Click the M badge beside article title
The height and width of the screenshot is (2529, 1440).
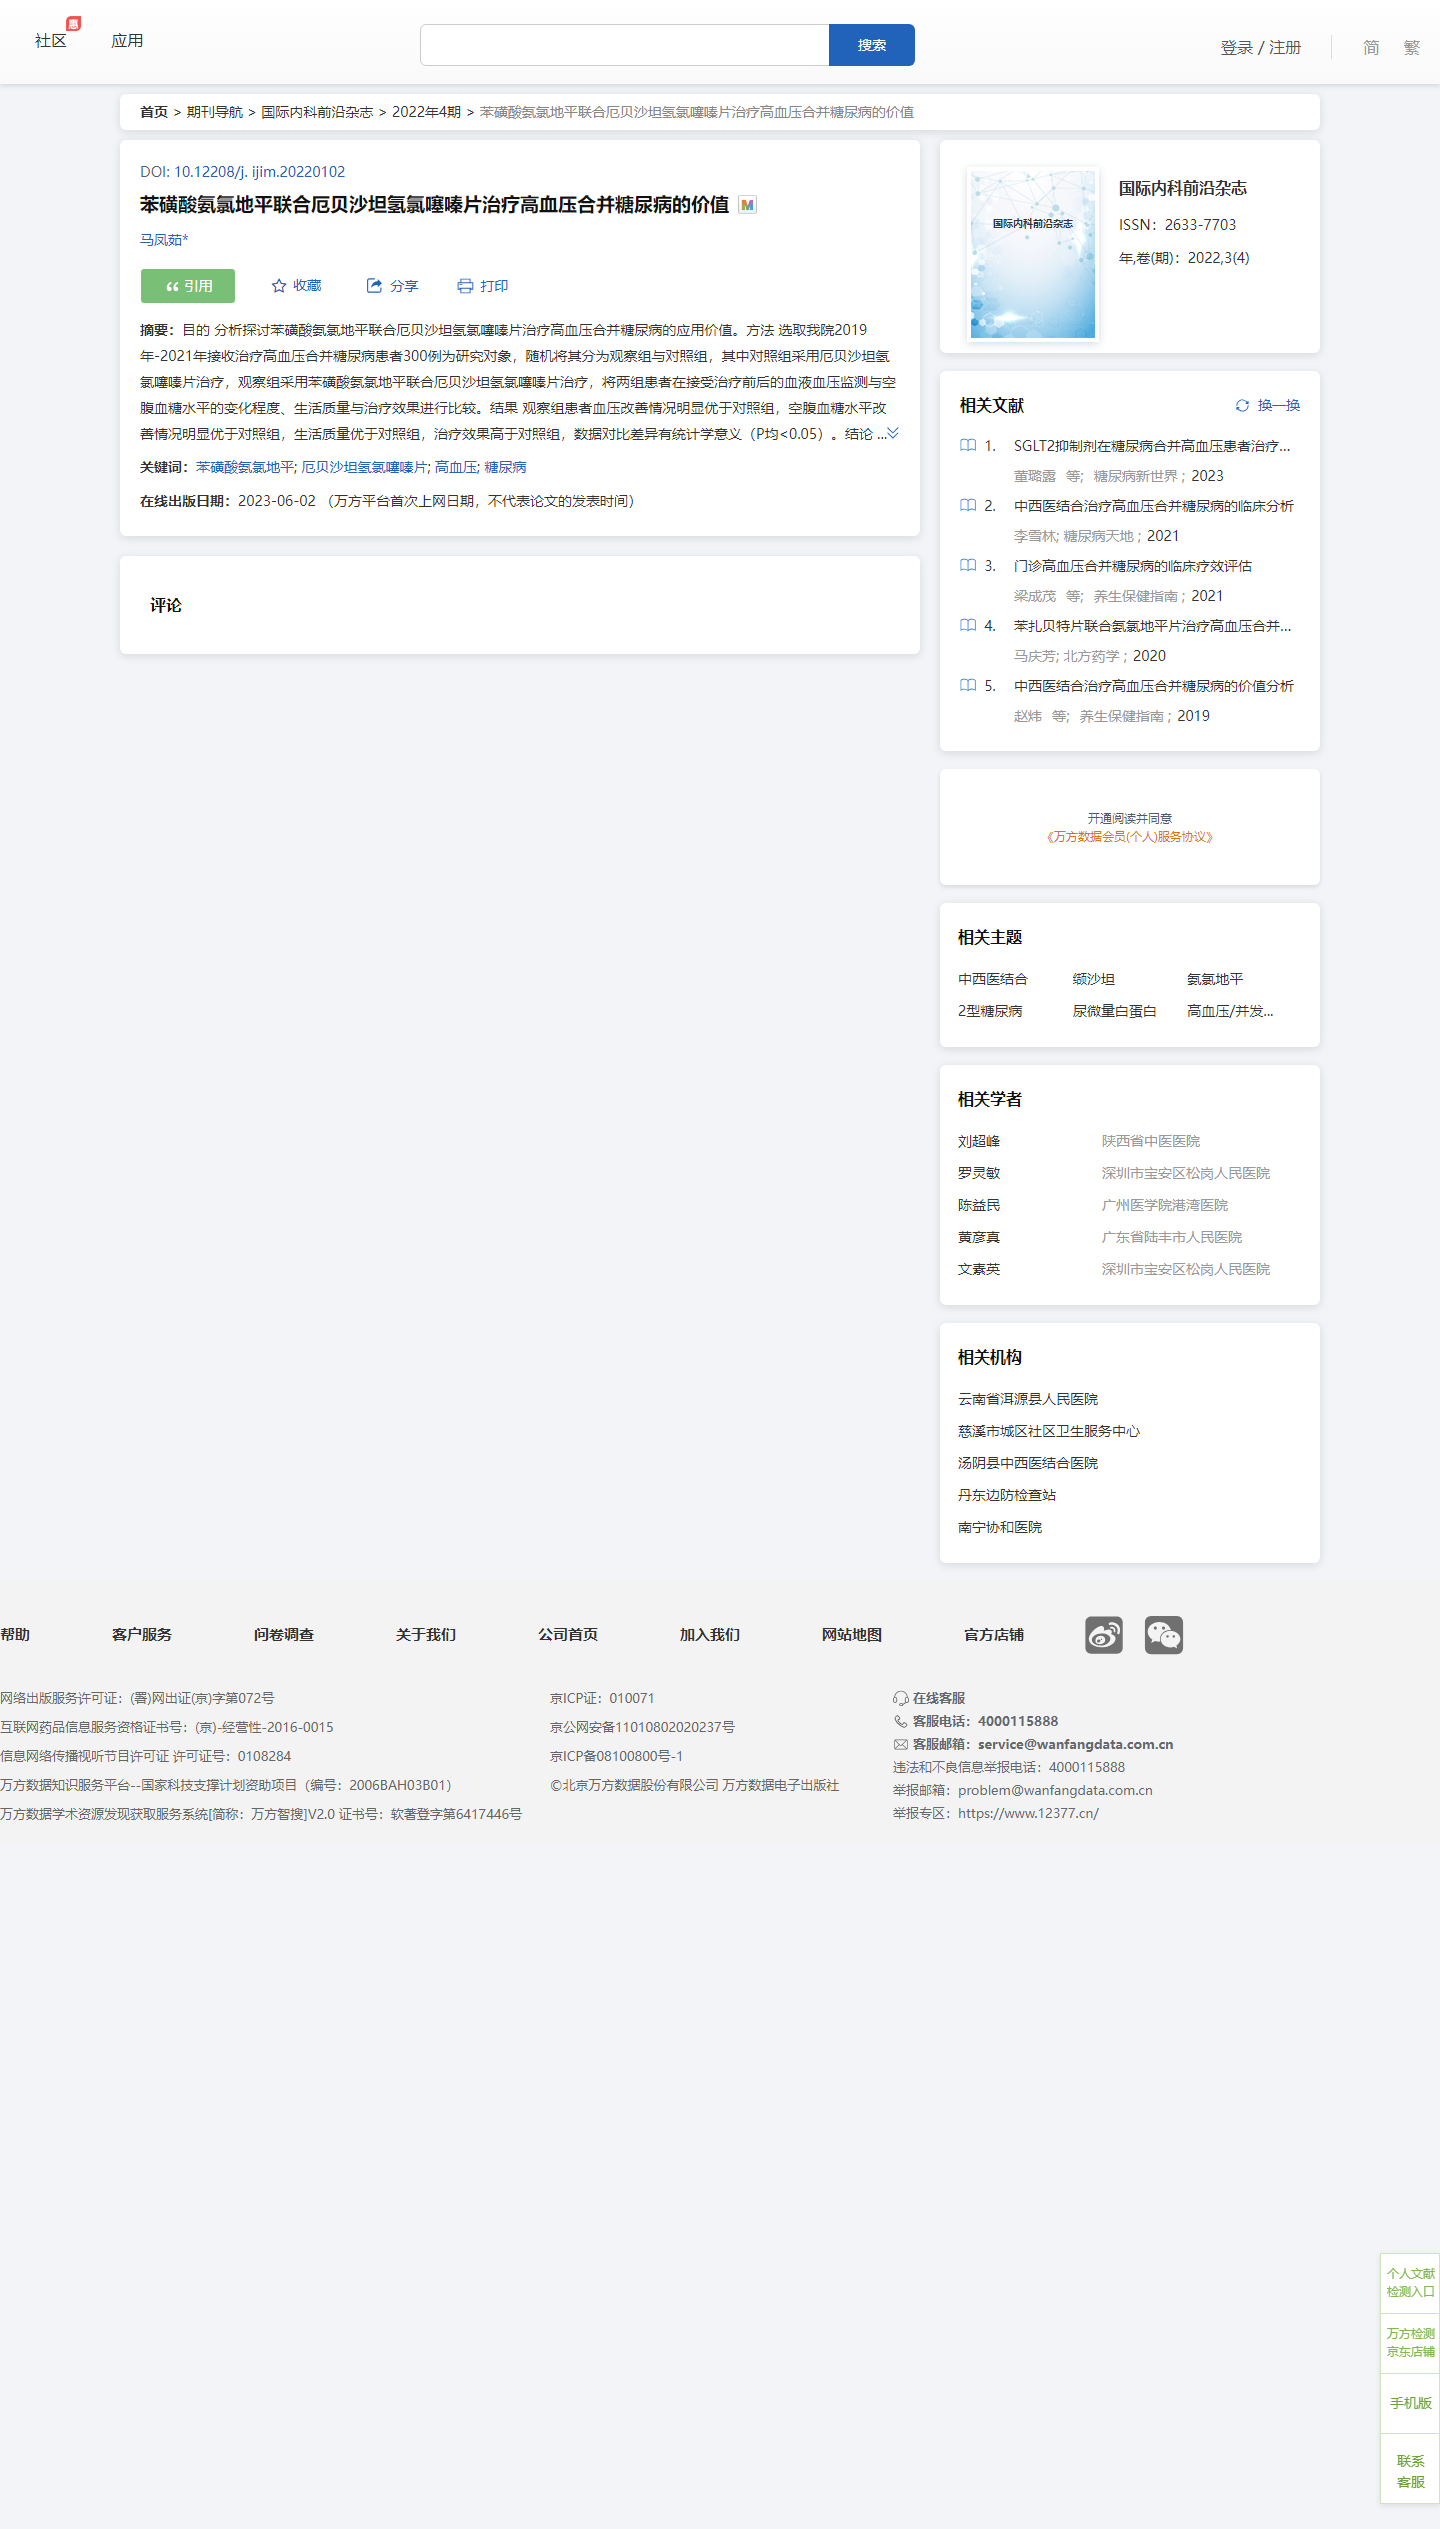(x=747, y=205)
